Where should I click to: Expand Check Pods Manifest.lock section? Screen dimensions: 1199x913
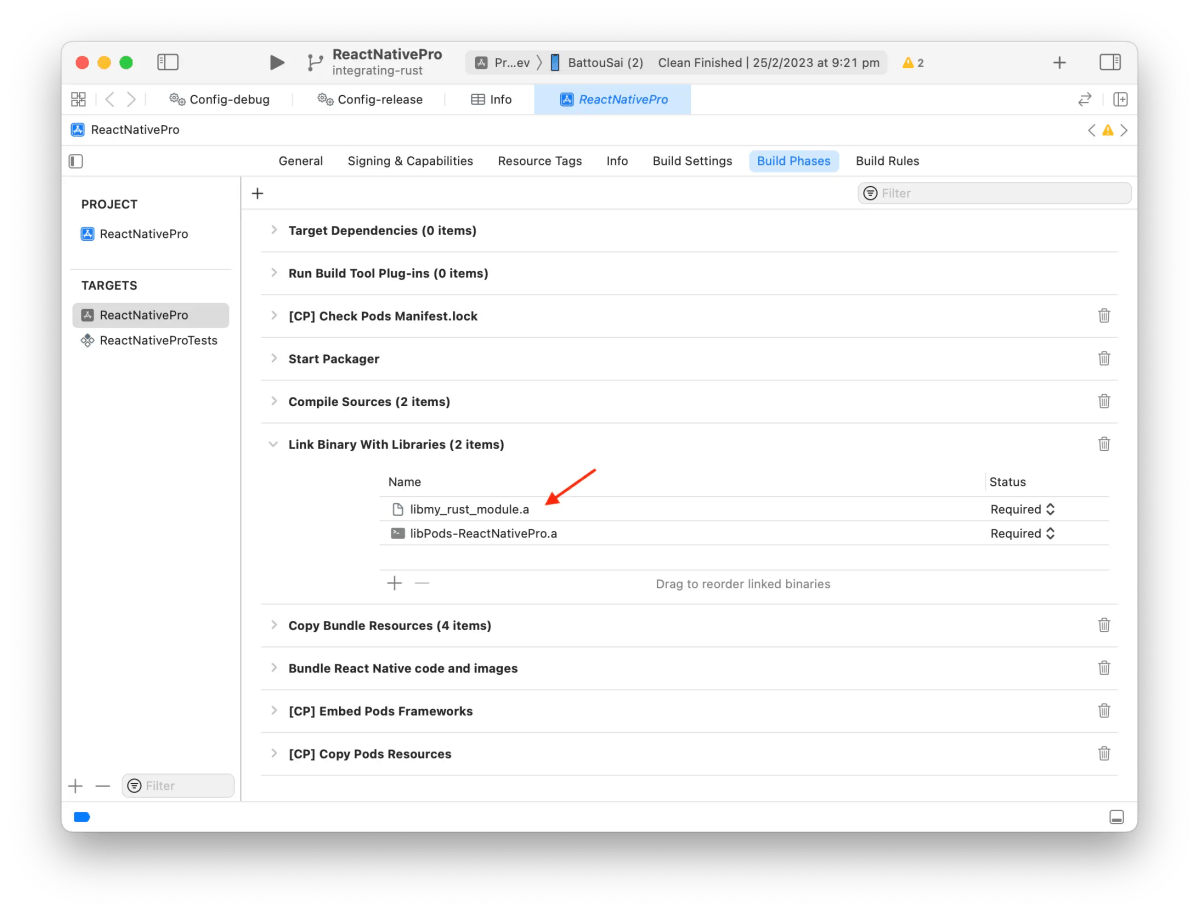tap(274, 316)
